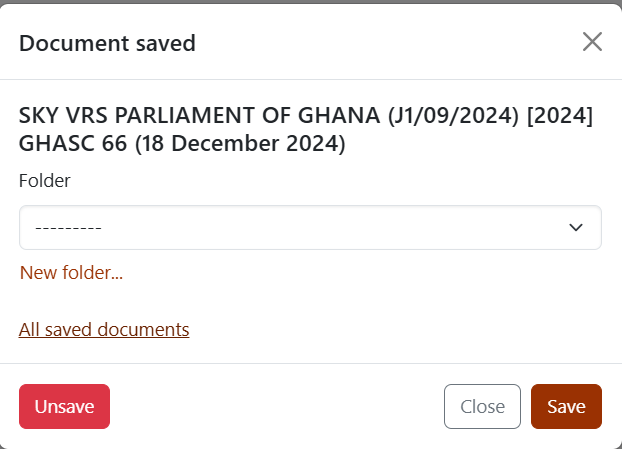Click the brown Save button
Image resolution: width=622 pixels, height=449 pixels.
(x=566, y=406)
